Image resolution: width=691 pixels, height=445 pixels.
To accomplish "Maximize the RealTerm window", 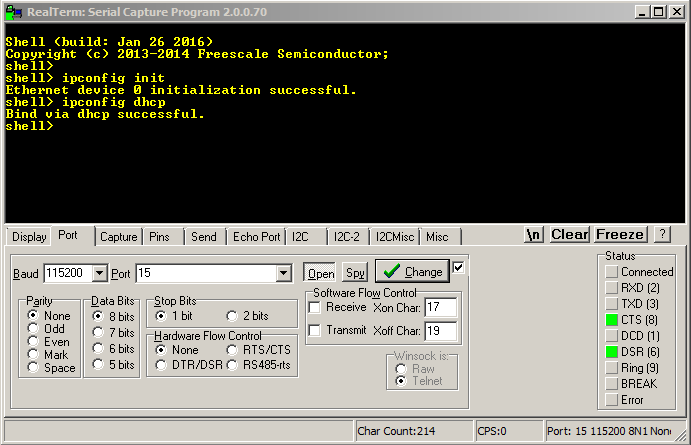I will (659, 12).
